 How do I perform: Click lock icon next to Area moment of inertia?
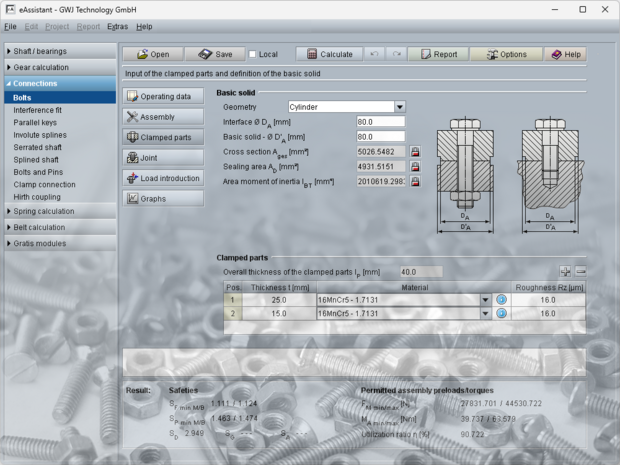415,182
